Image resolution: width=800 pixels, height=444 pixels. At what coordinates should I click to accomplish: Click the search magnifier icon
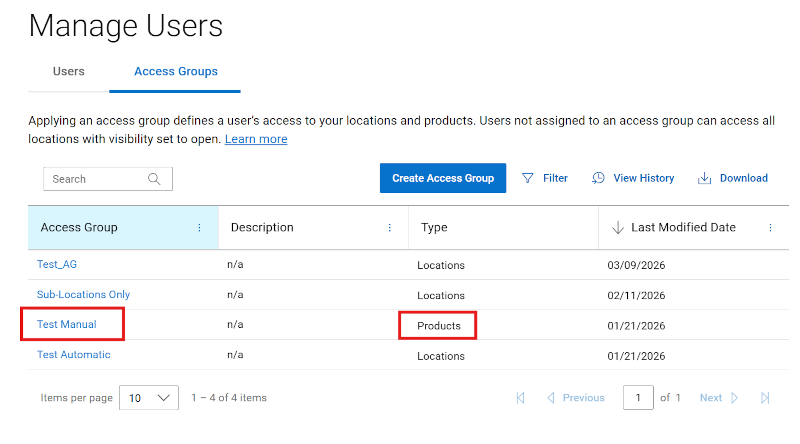tap(154, 179)
